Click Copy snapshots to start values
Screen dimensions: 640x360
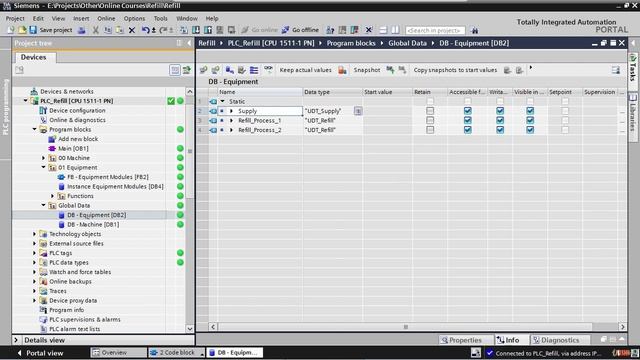click(455, 70)
